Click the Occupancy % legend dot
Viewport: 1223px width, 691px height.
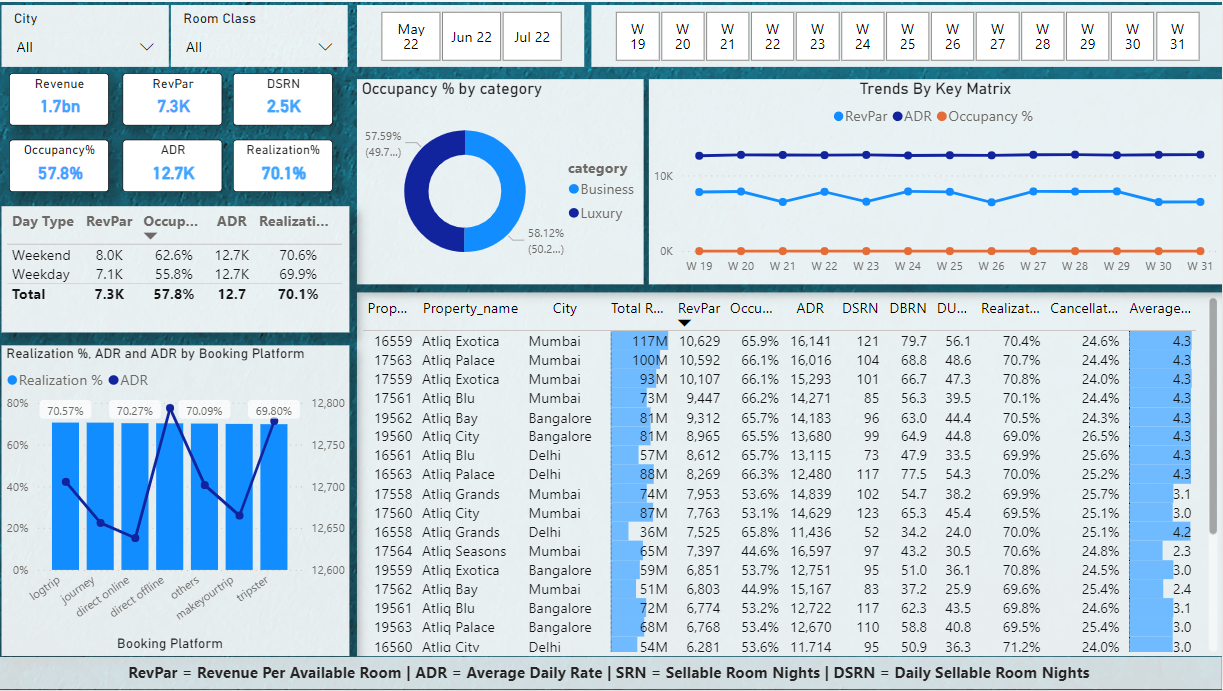coord(942,117)
